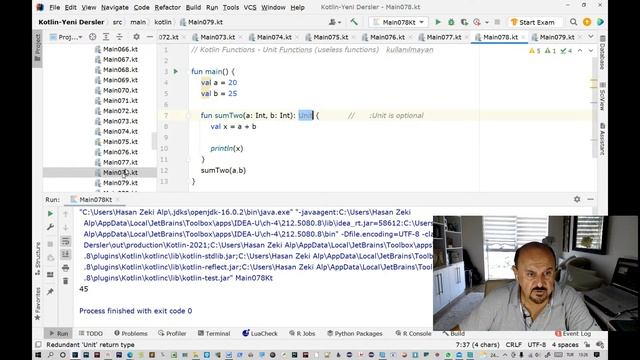The width and height of the screenshot is (640, 360).
Task: Open the TODO tool window
Action: tap(91, 333)
